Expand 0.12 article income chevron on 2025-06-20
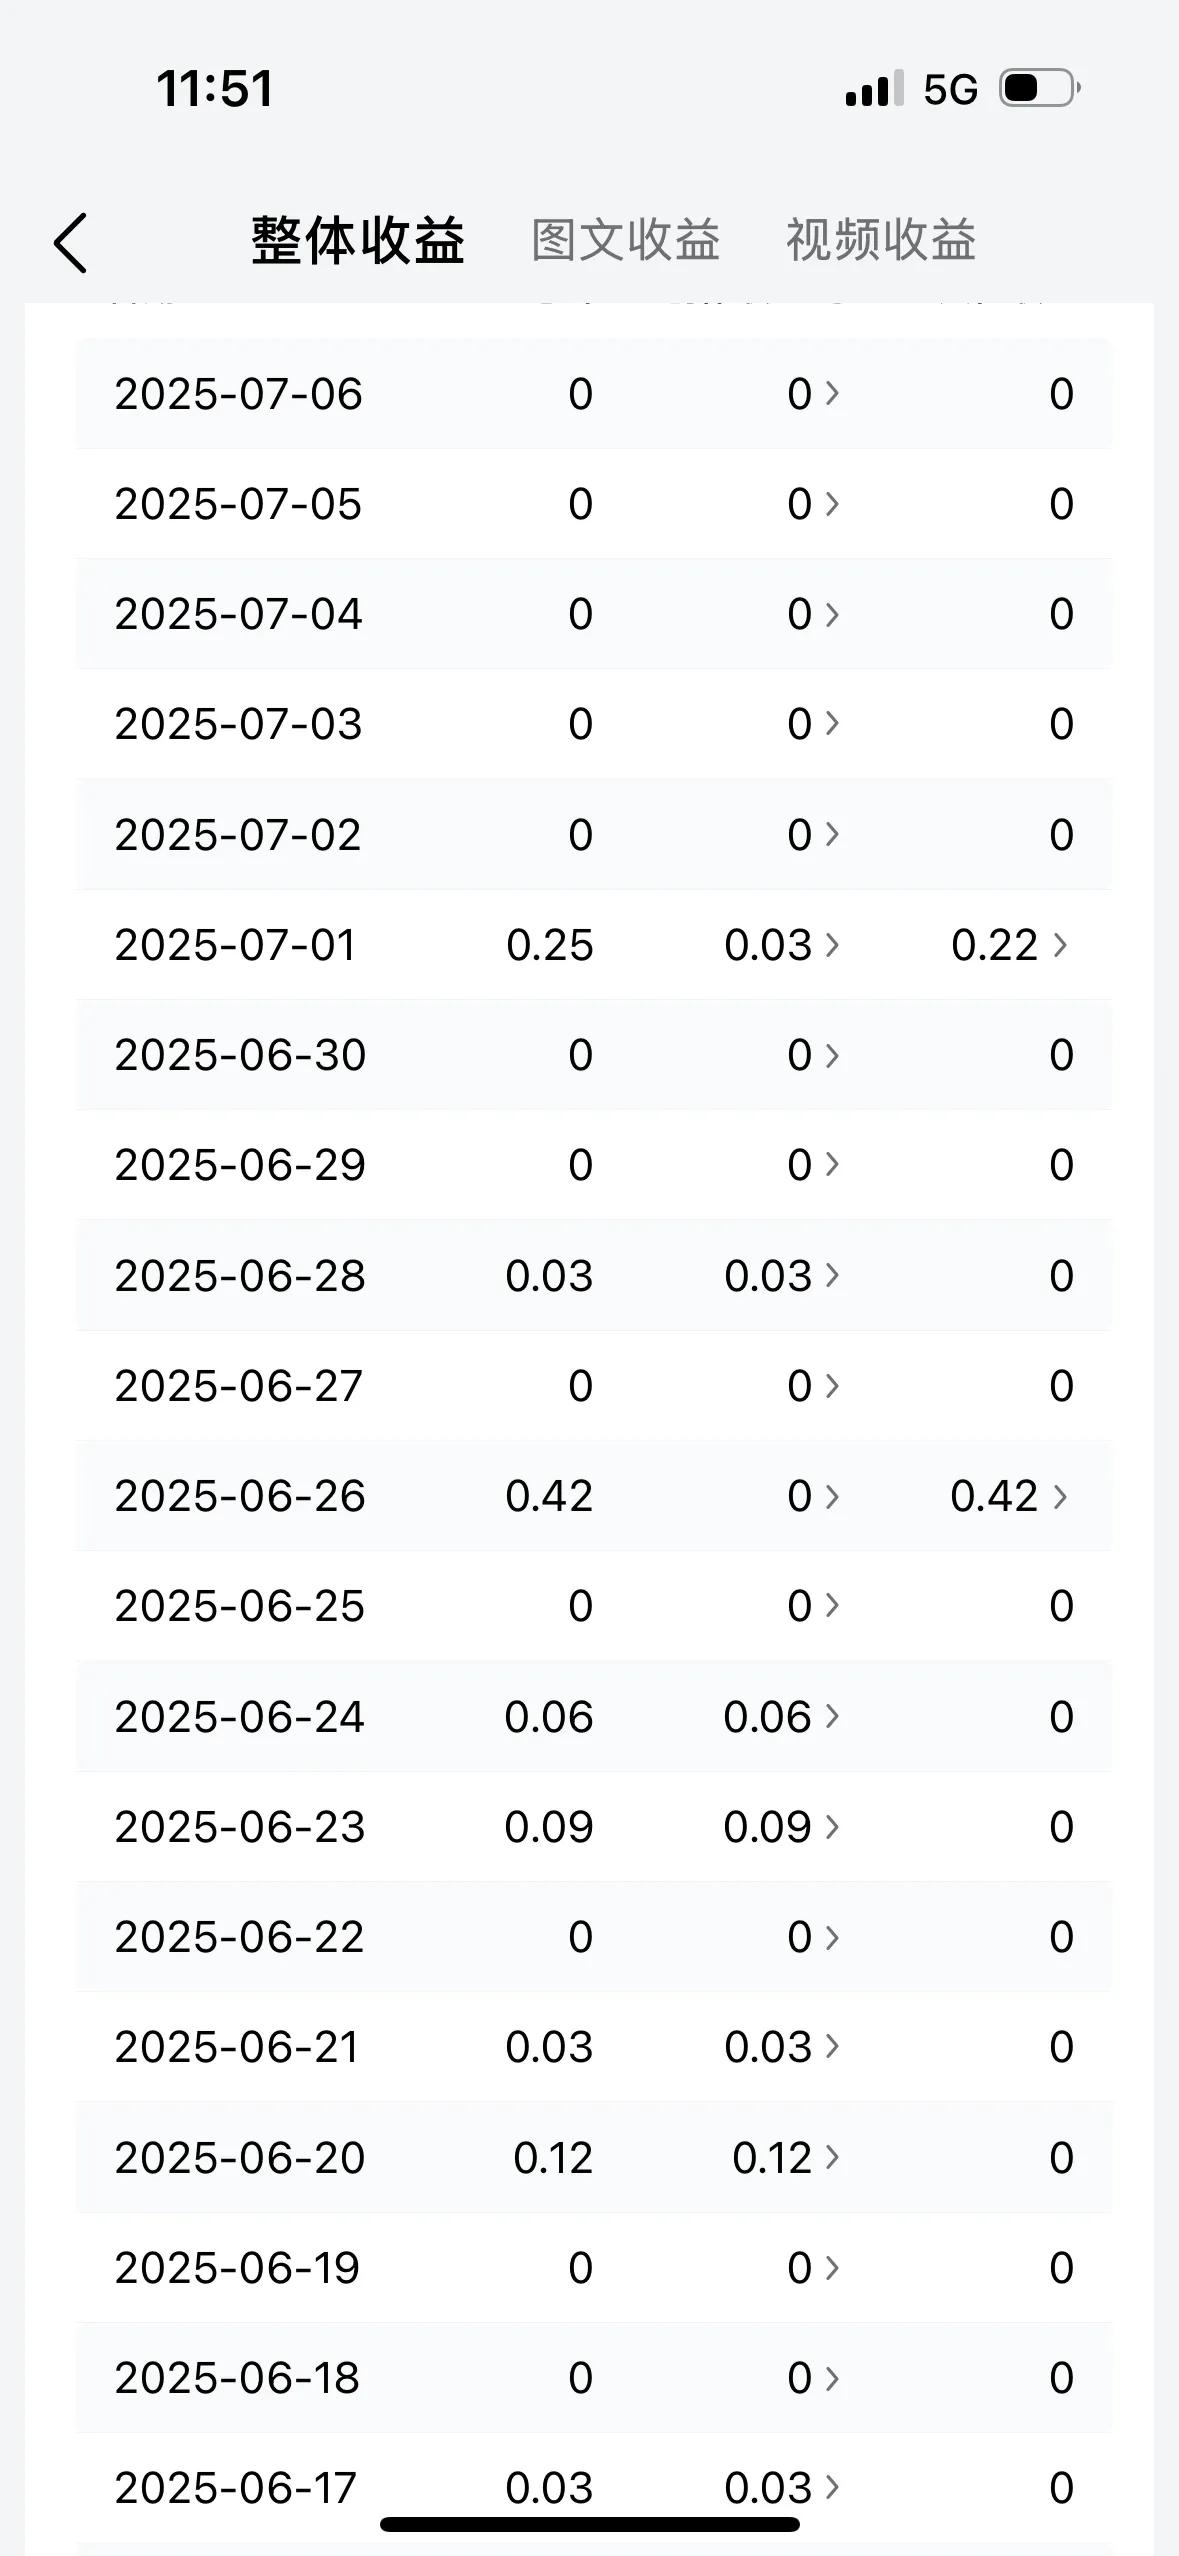The image size is (1179, 2556). point(832,2158)
